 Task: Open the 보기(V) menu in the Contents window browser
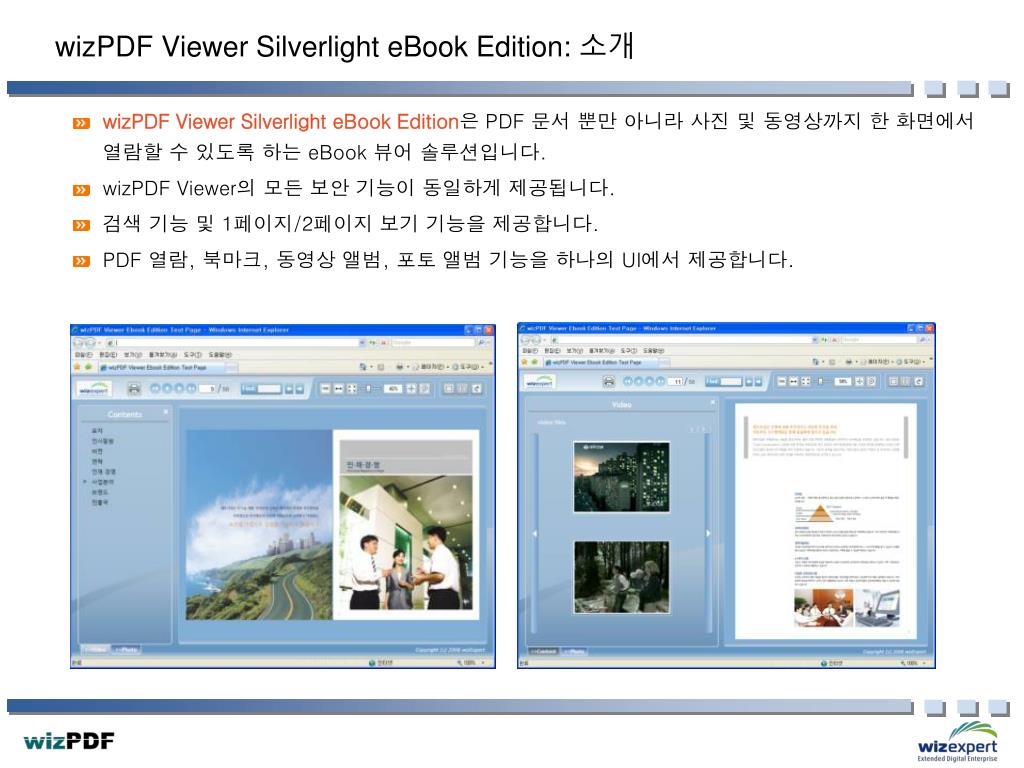pyautogui.click(x=133, y=355)
